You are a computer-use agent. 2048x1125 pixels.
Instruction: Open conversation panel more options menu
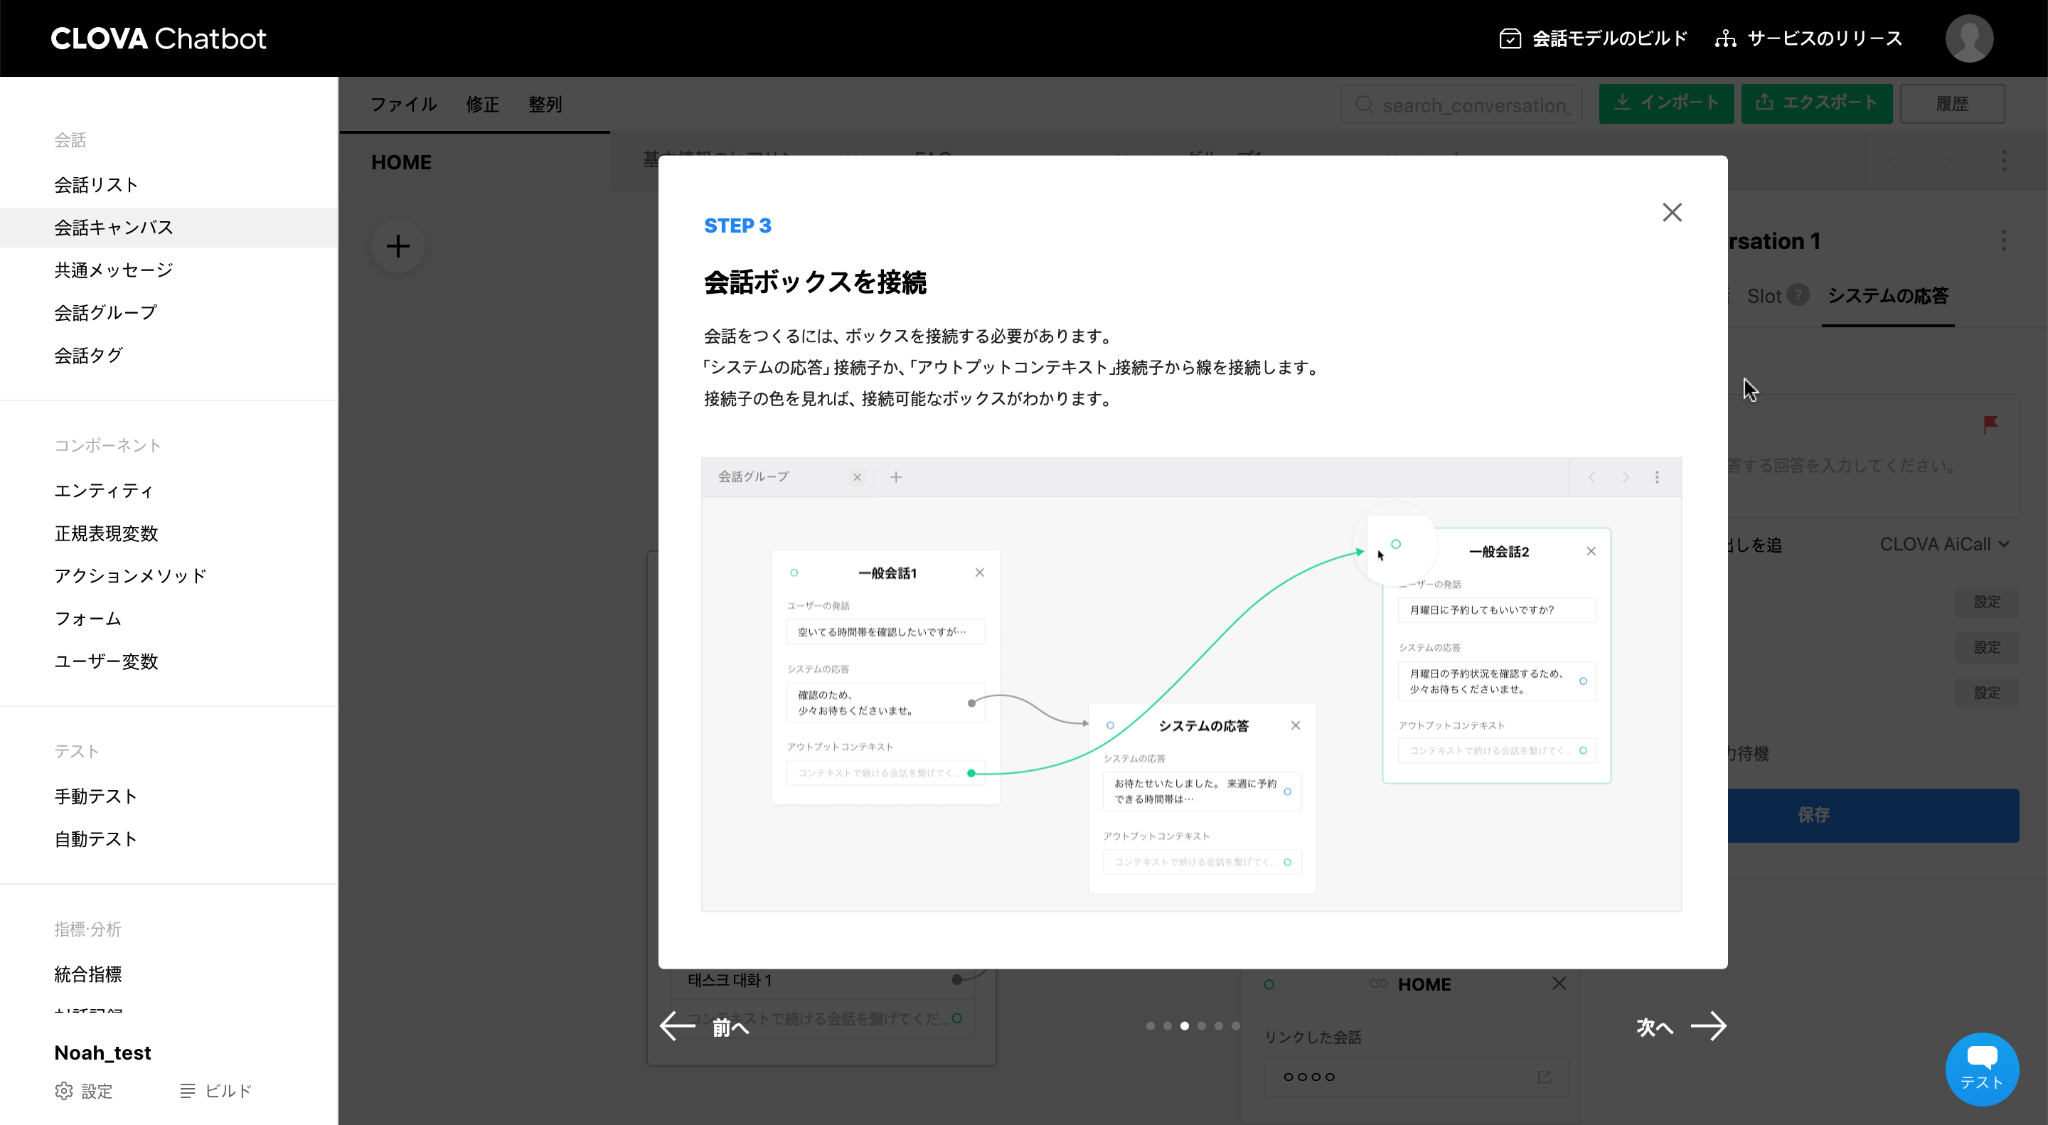2003,241
